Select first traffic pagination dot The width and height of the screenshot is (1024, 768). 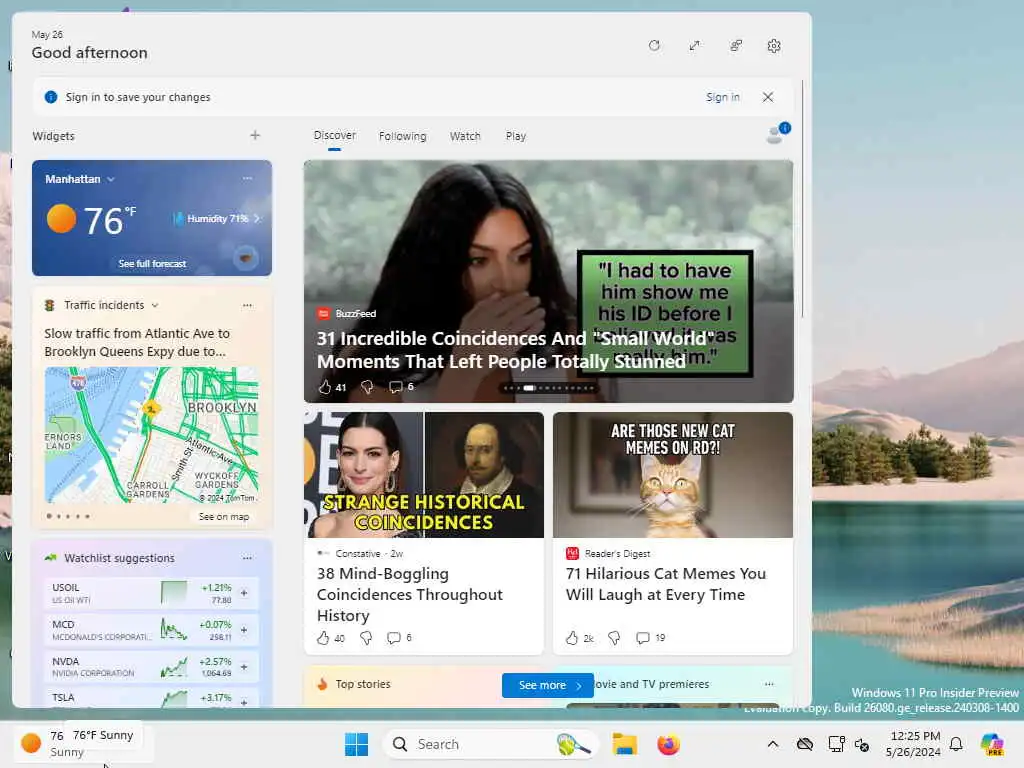coord(49,517)
